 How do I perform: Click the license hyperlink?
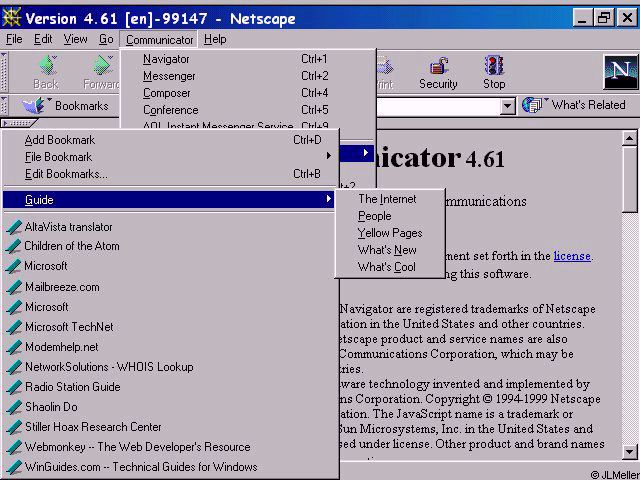pyautogui.click(x=572, y=256)
